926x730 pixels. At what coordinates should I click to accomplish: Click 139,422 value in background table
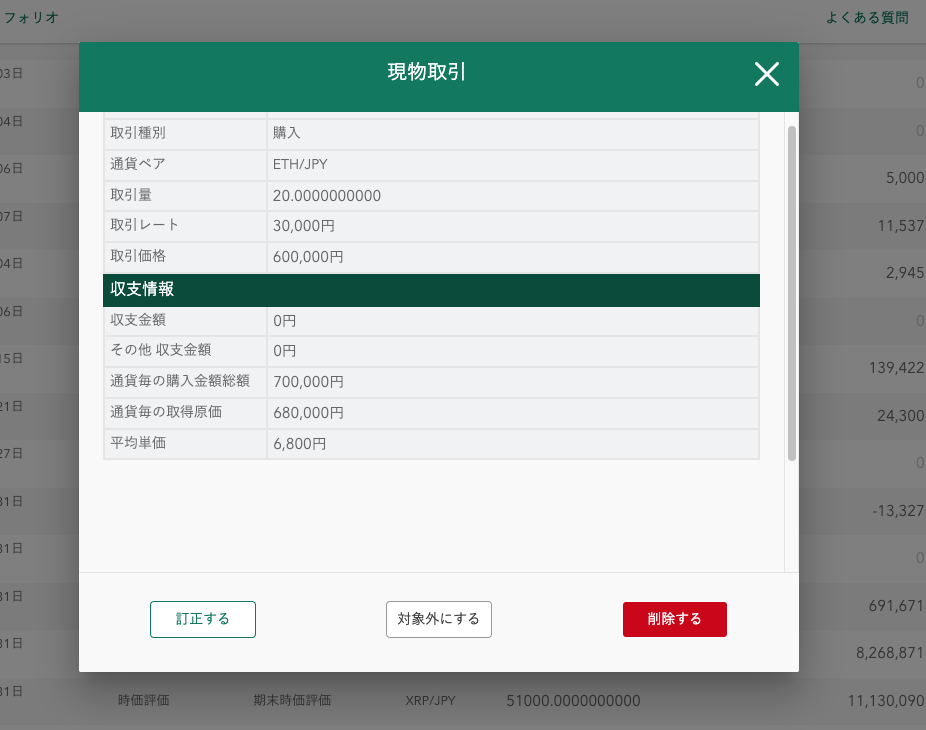click(896, 368)
